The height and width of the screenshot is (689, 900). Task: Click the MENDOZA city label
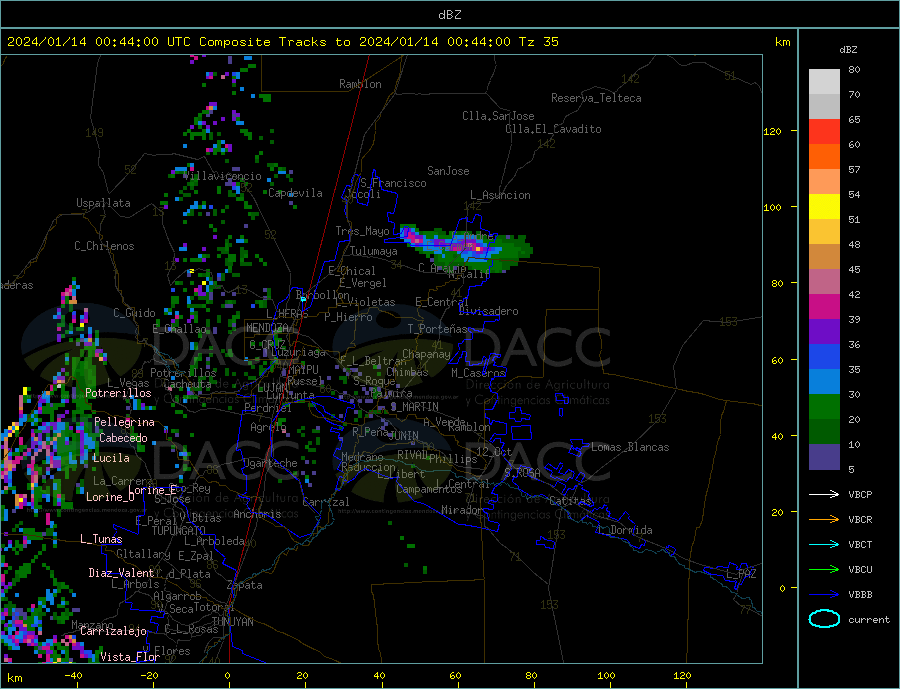[267, 328]
